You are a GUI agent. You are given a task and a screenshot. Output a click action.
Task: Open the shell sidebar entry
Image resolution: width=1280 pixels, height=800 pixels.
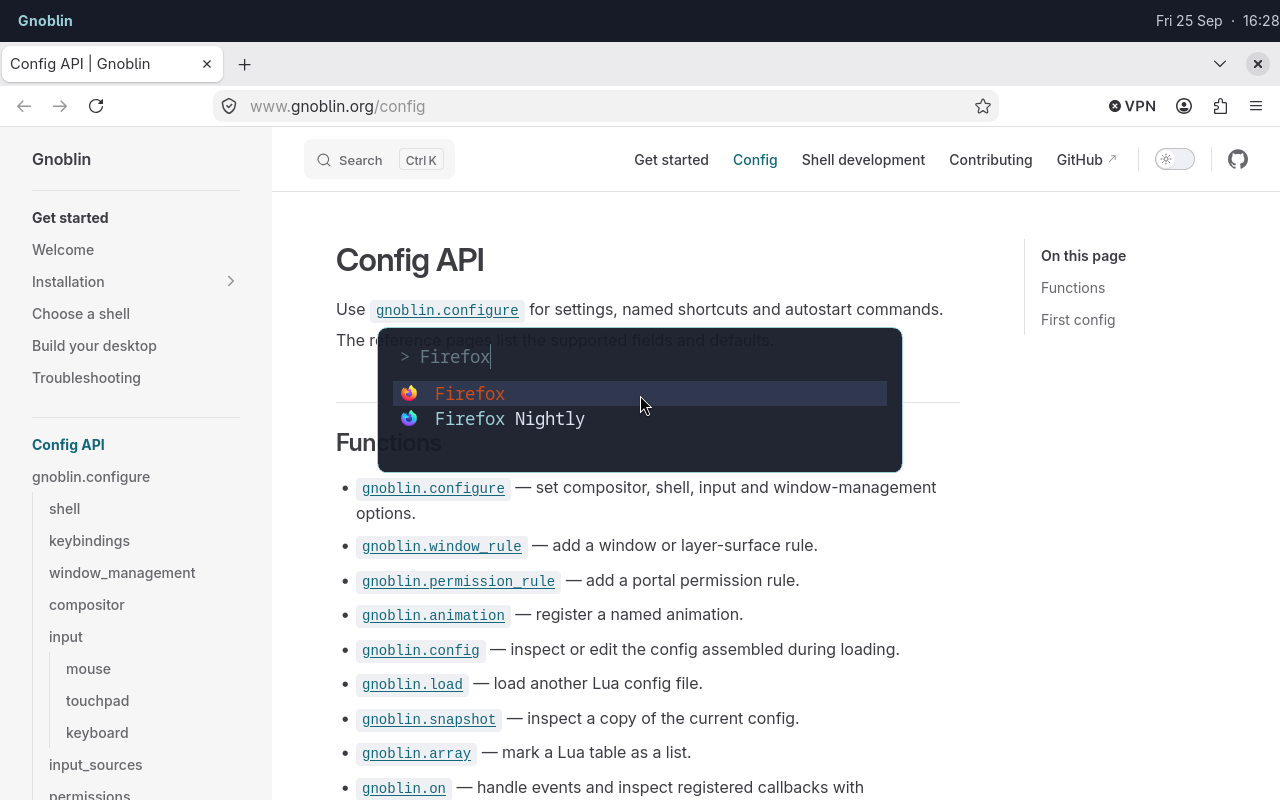pyautogui.click(x=64, y=509)
